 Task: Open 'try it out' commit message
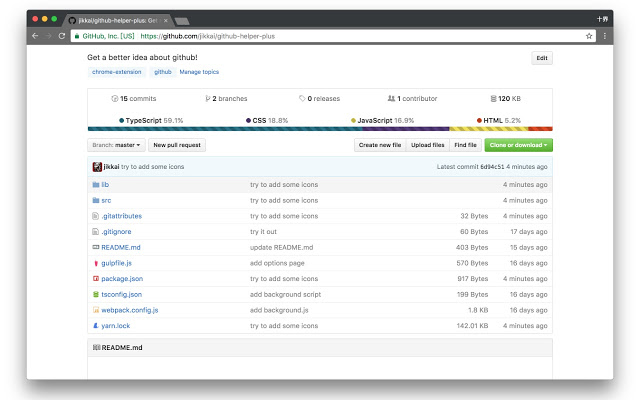point(263,231)
